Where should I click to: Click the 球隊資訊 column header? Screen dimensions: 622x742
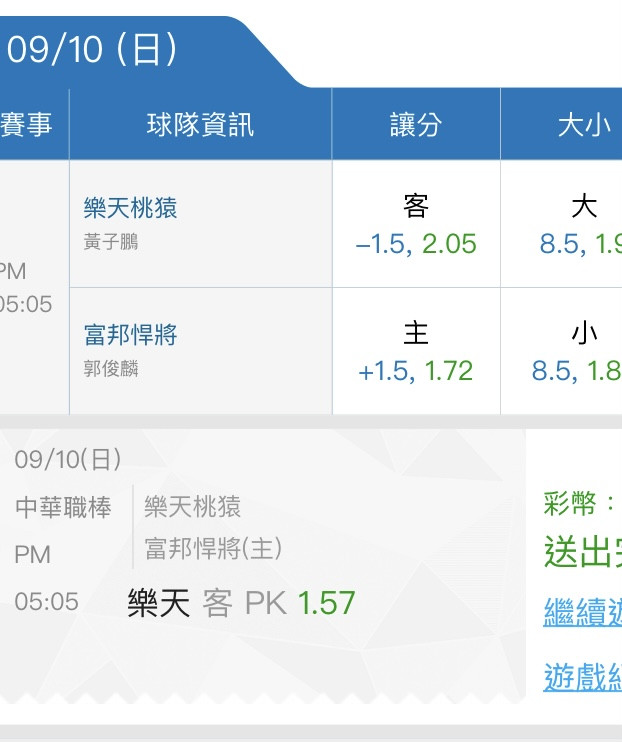[x=200, y=124]
